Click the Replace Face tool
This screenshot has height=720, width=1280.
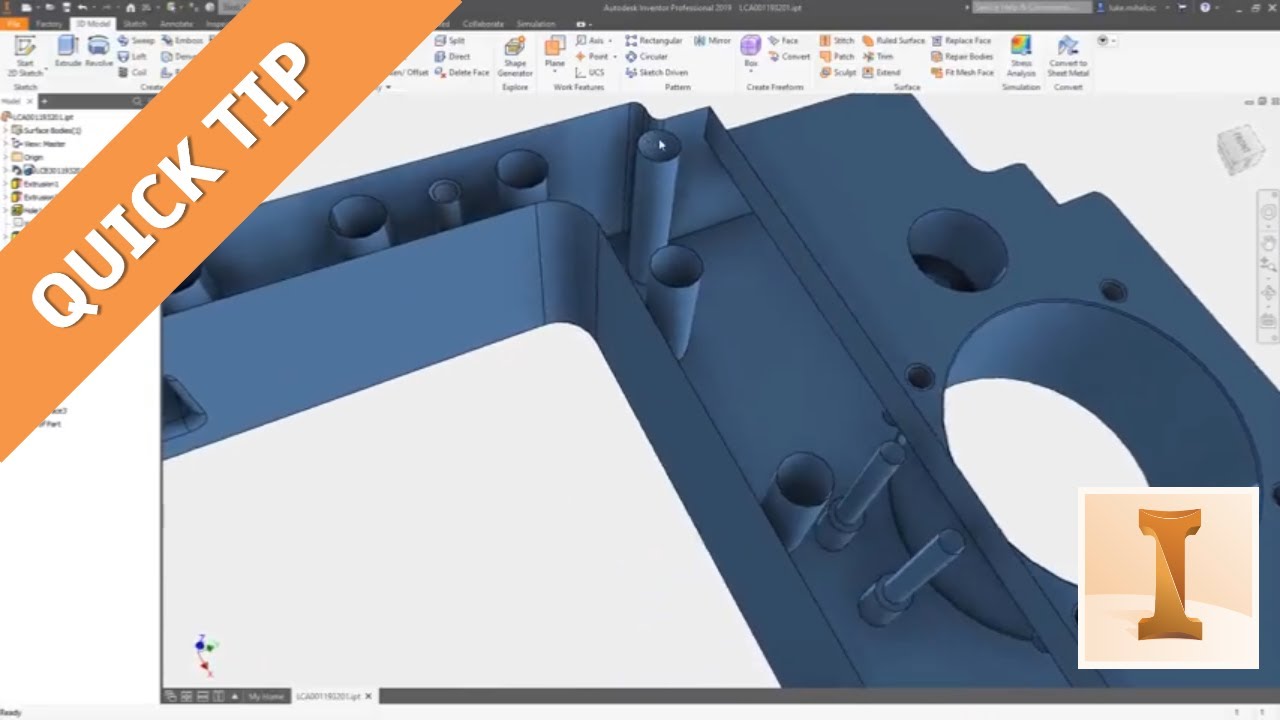[961, 41]
